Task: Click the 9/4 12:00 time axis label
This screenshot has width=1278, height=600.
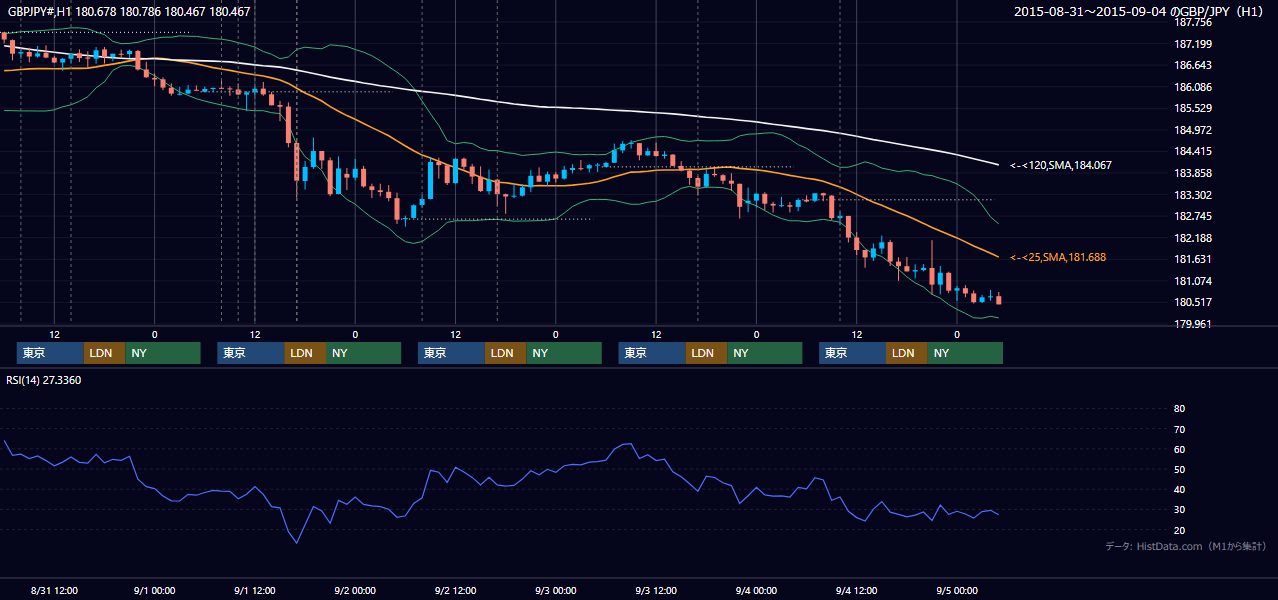Action: [856, 591]
